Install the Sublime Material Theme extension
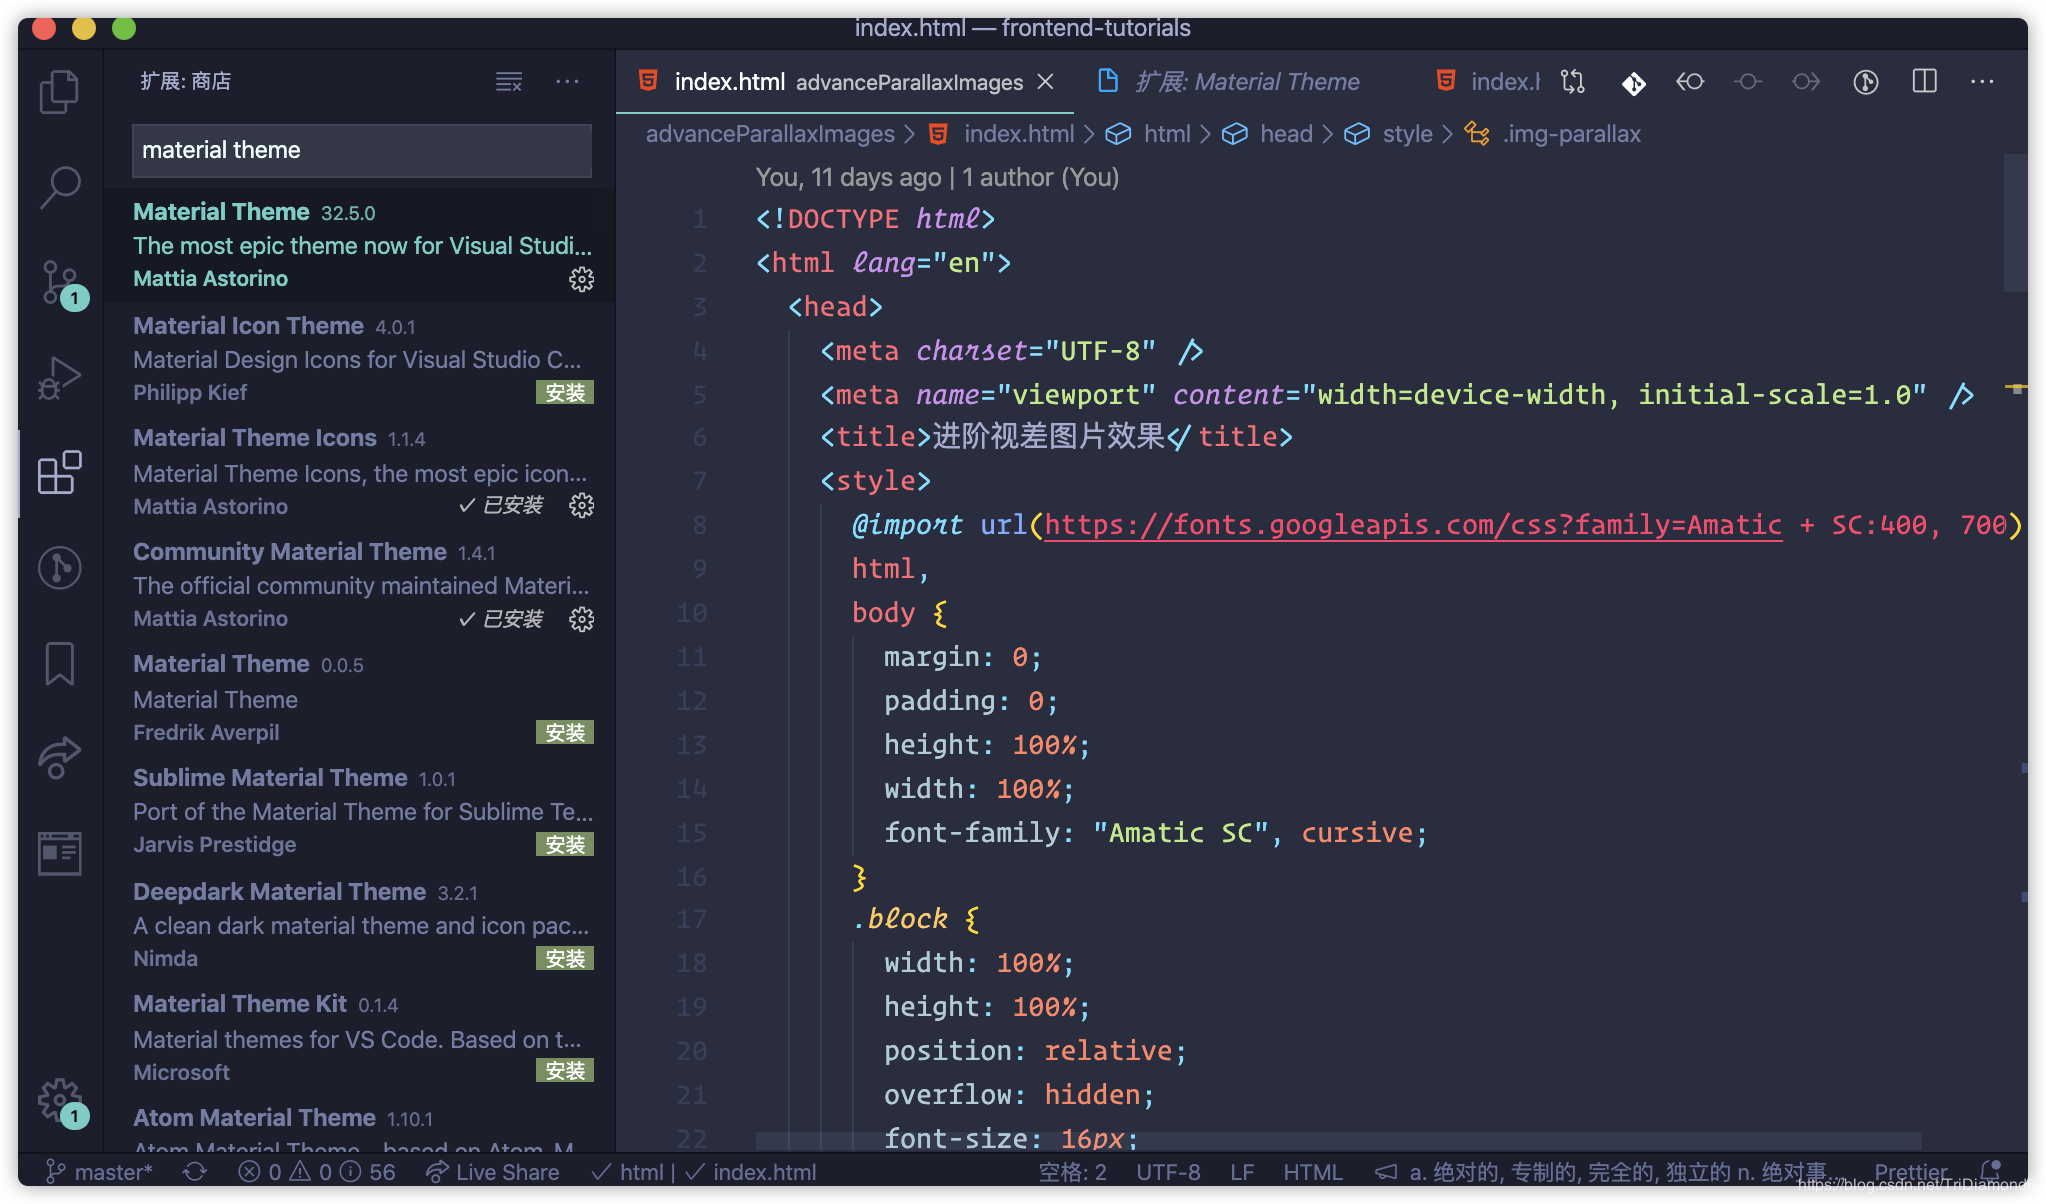 565,845
